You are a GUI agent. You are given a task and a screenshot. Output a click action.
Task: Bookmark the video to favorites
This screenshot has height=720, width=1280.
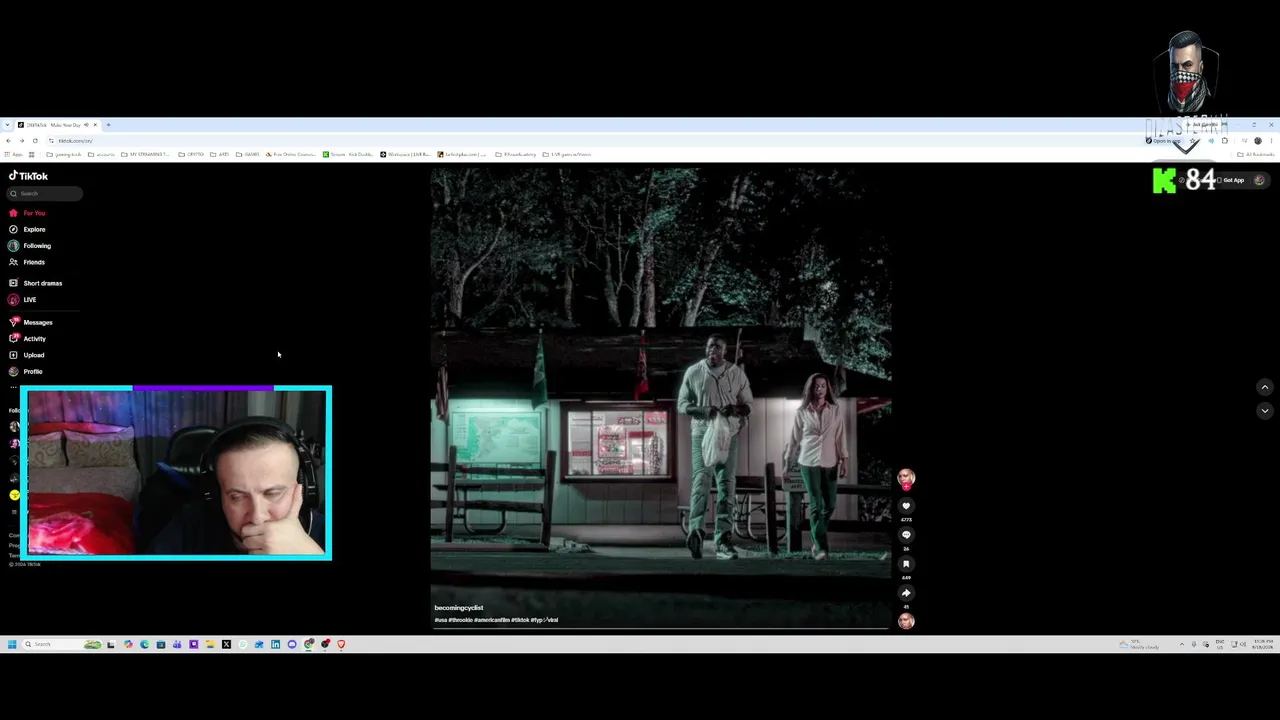point(906,564)
